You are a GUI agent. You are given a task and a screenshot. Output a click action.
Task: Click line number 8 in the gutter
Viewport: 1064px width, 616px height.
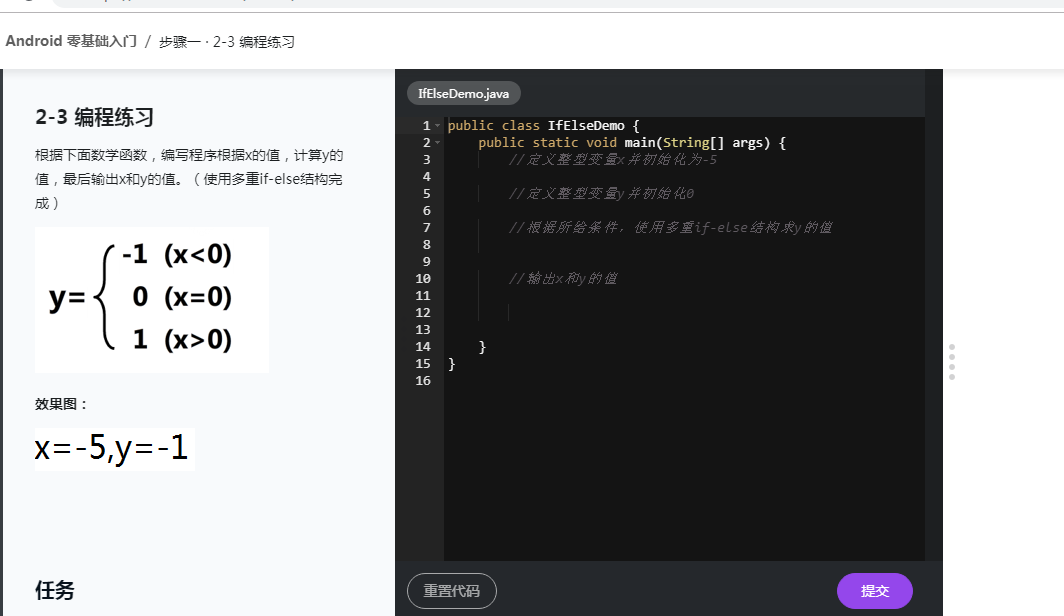[x=426, y=245]
